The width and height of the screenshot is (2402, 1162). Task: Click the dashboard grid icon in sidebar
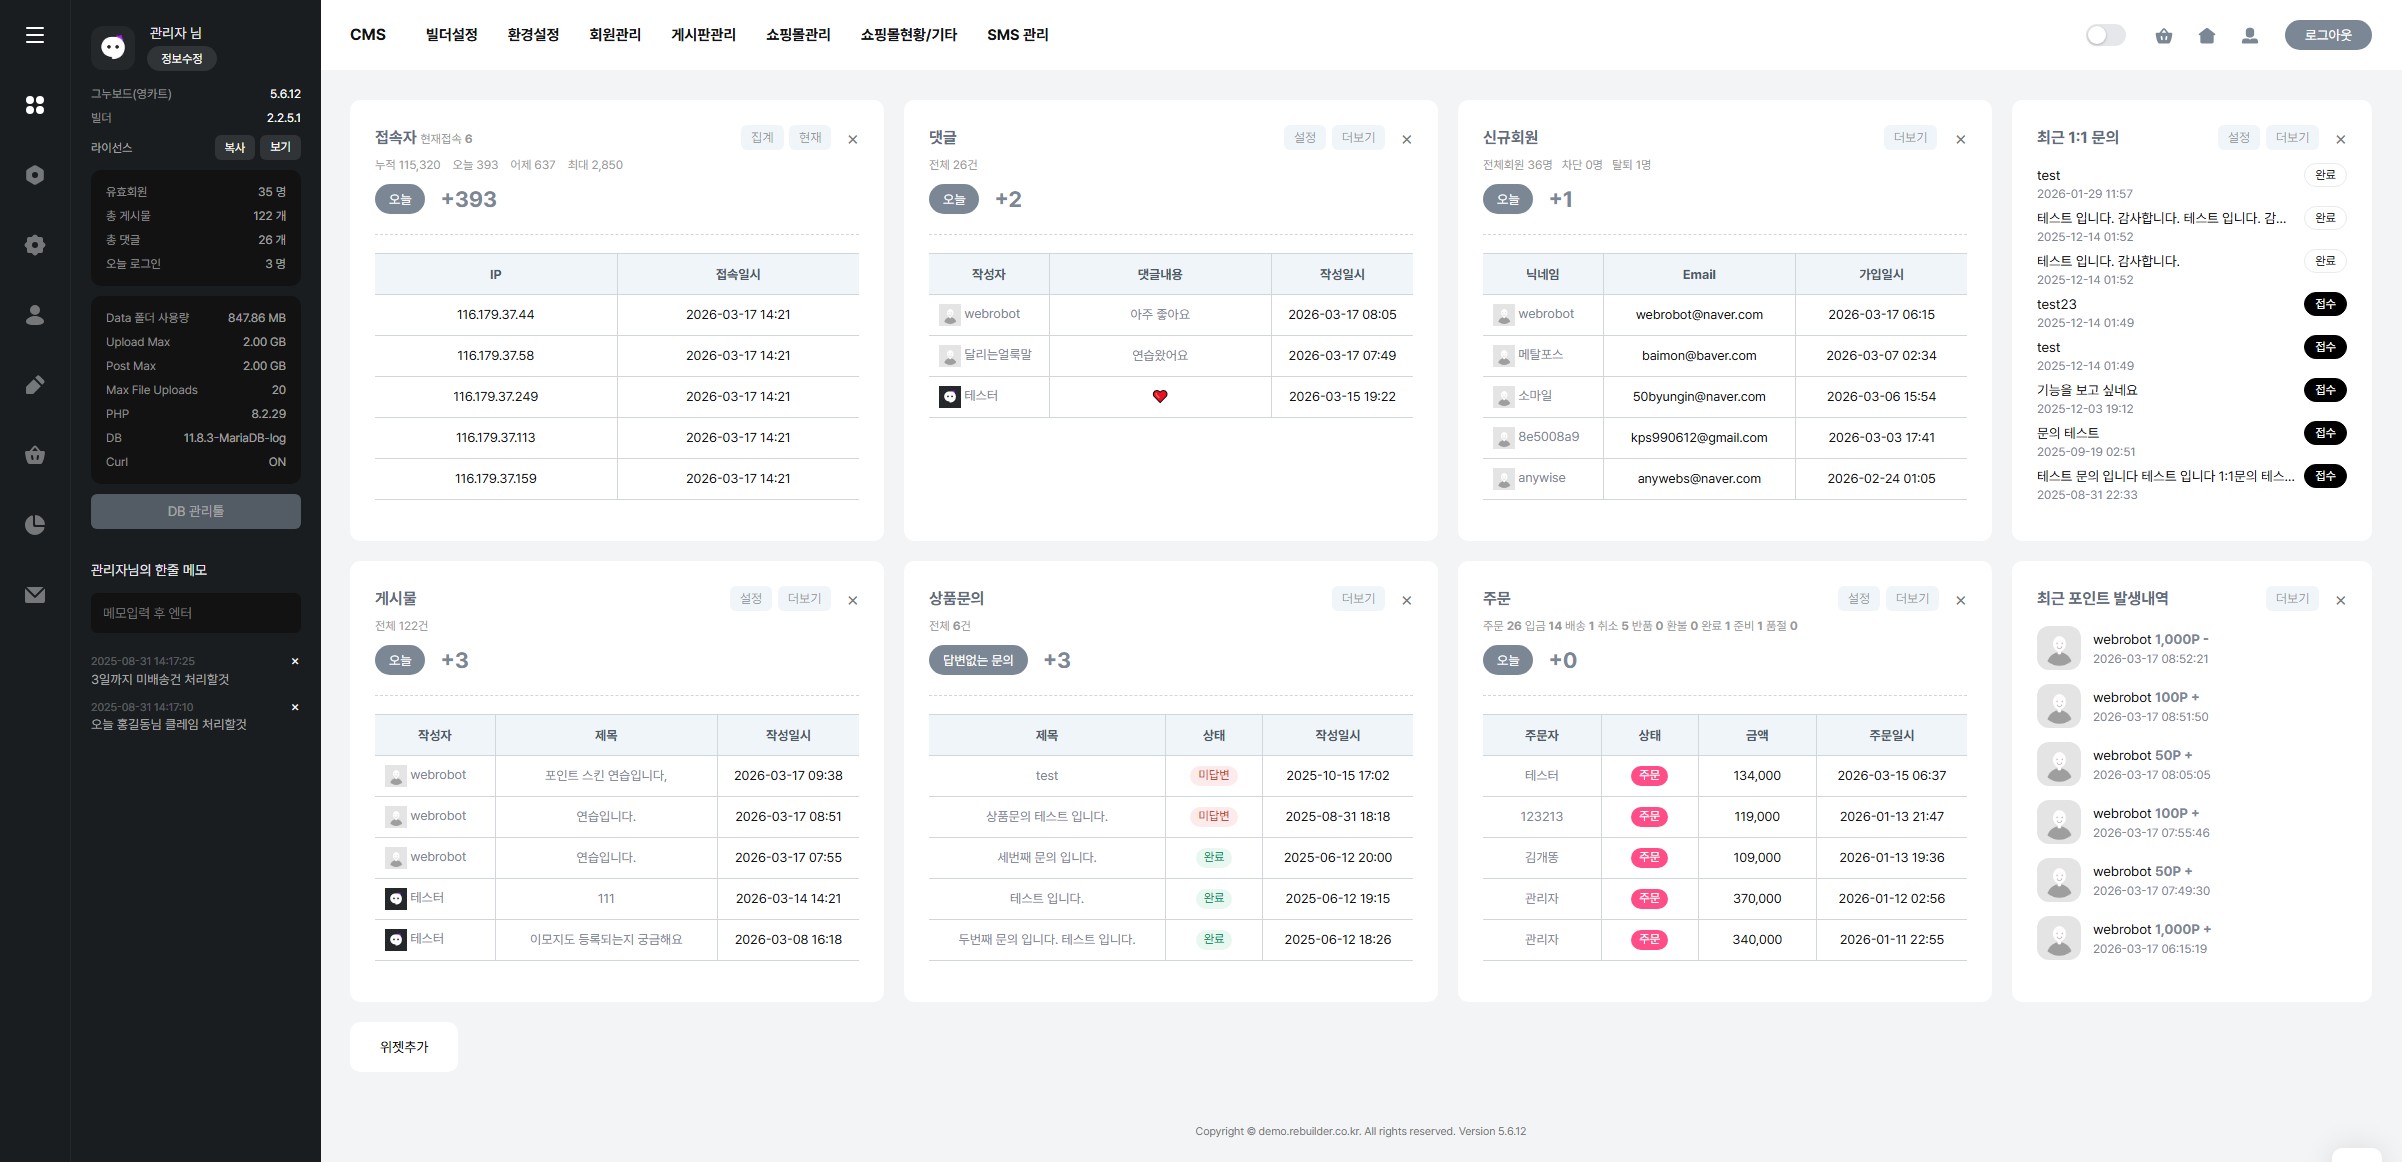coord(35,105)
